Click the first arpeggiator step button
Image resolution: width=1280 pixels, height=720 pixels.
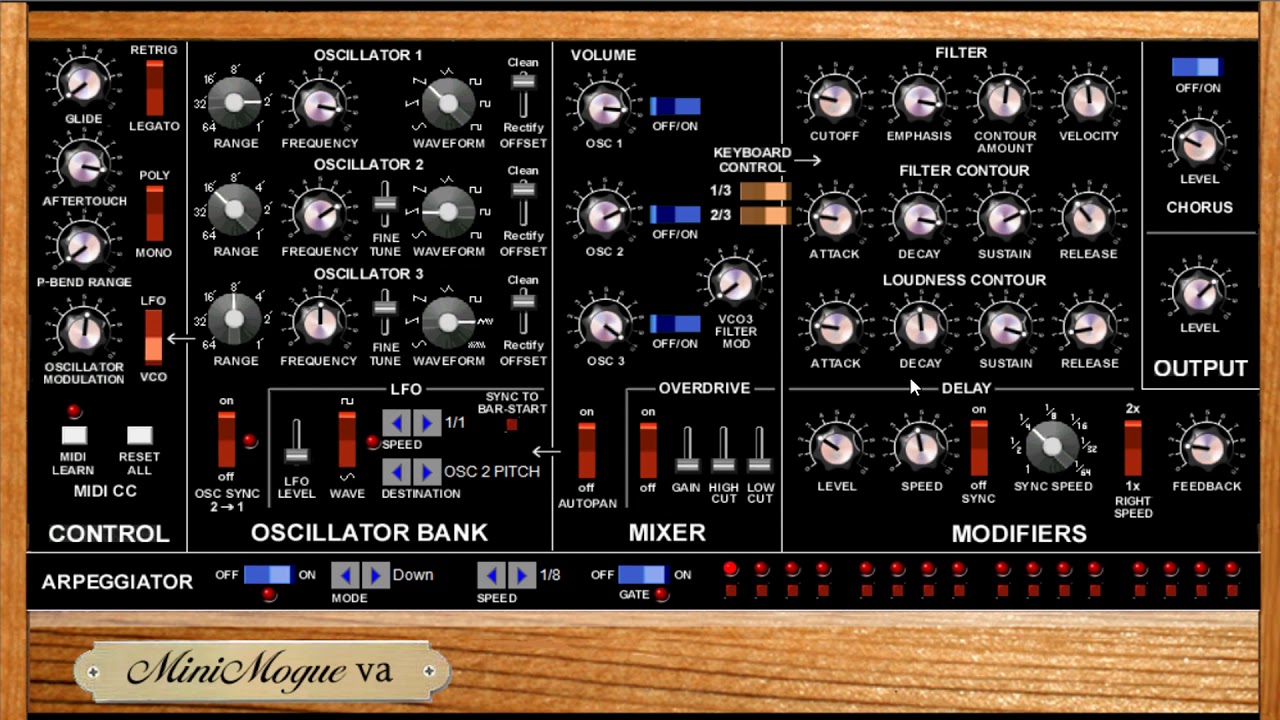point(731,591)
